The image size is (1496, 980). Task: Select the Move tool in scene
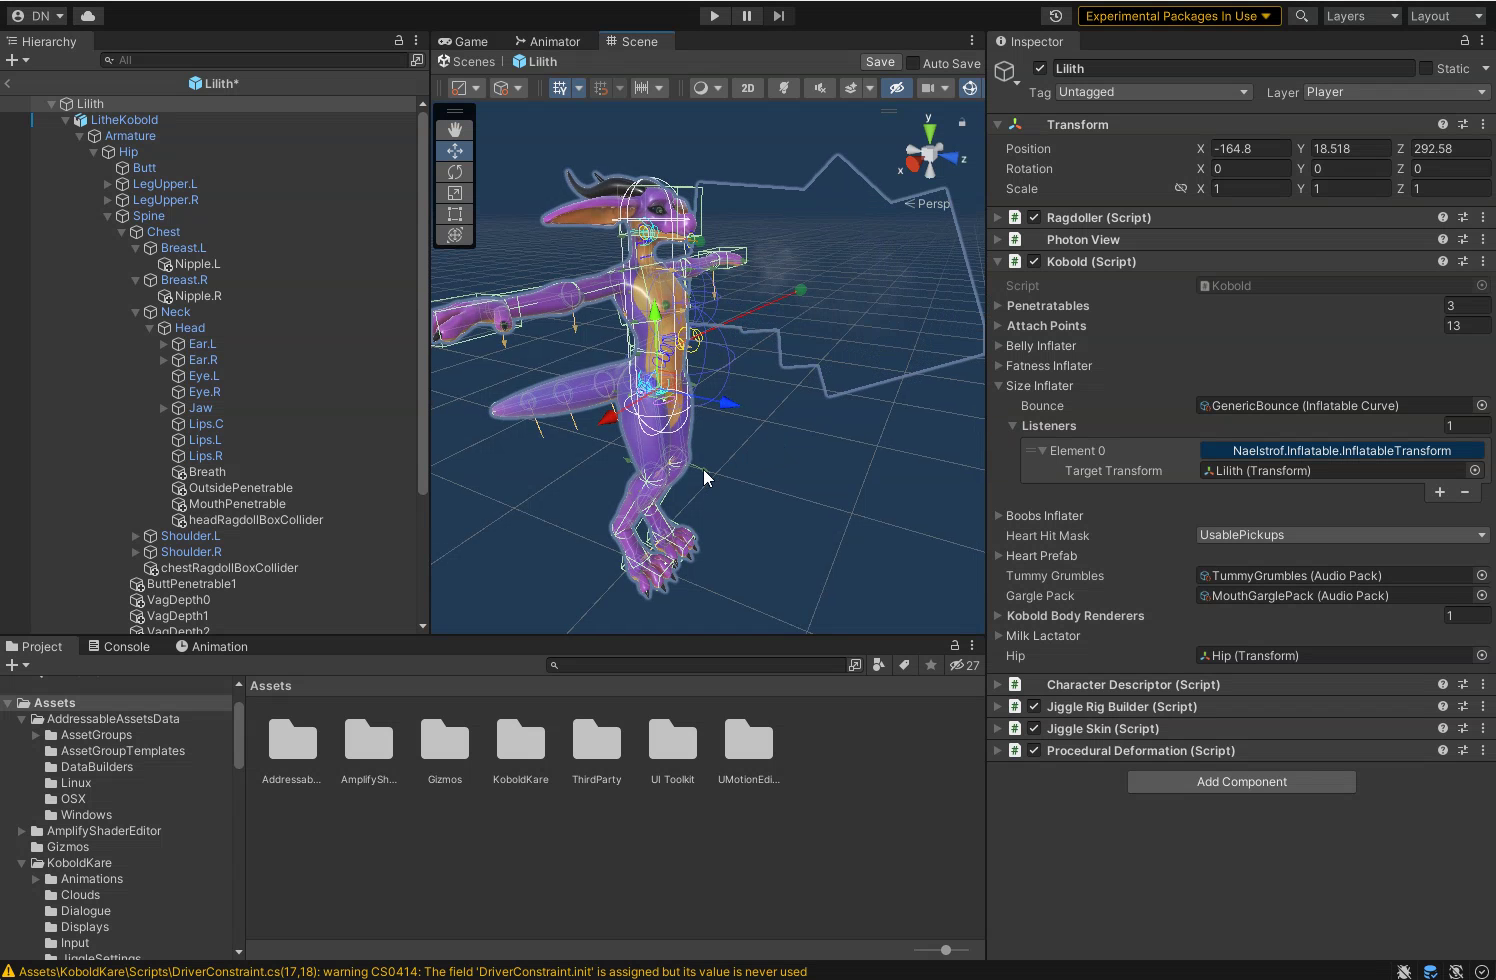pos(455,150)
